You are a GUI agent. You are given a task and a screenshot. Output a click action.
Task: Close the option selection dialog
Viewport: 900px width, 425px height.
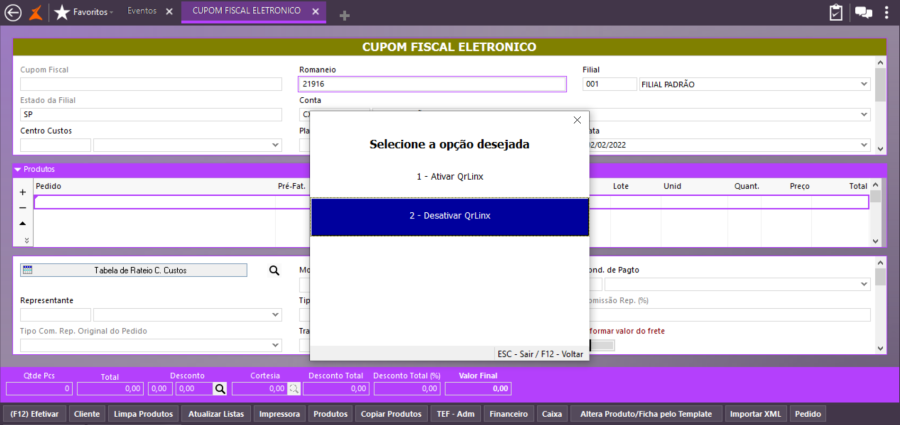pos(577,120)
